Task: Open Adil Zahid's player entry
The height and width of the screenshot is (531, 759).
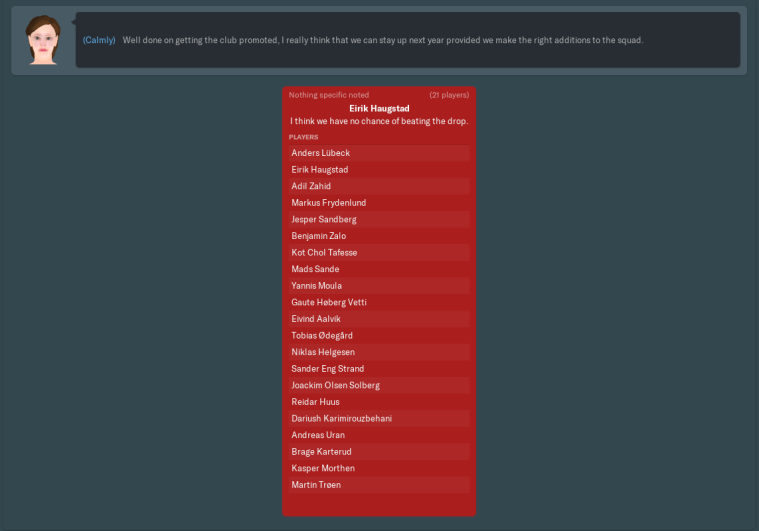Action: pos(311,186)
